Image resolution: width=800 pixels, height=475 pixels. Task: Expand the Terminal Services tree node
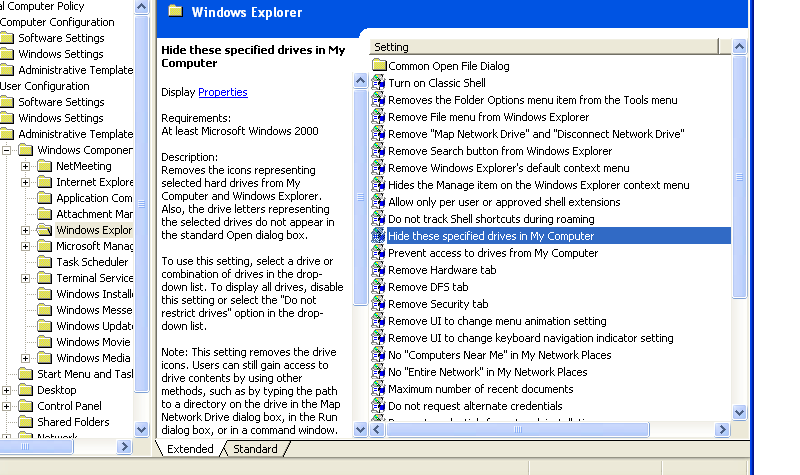pos(25,278)
